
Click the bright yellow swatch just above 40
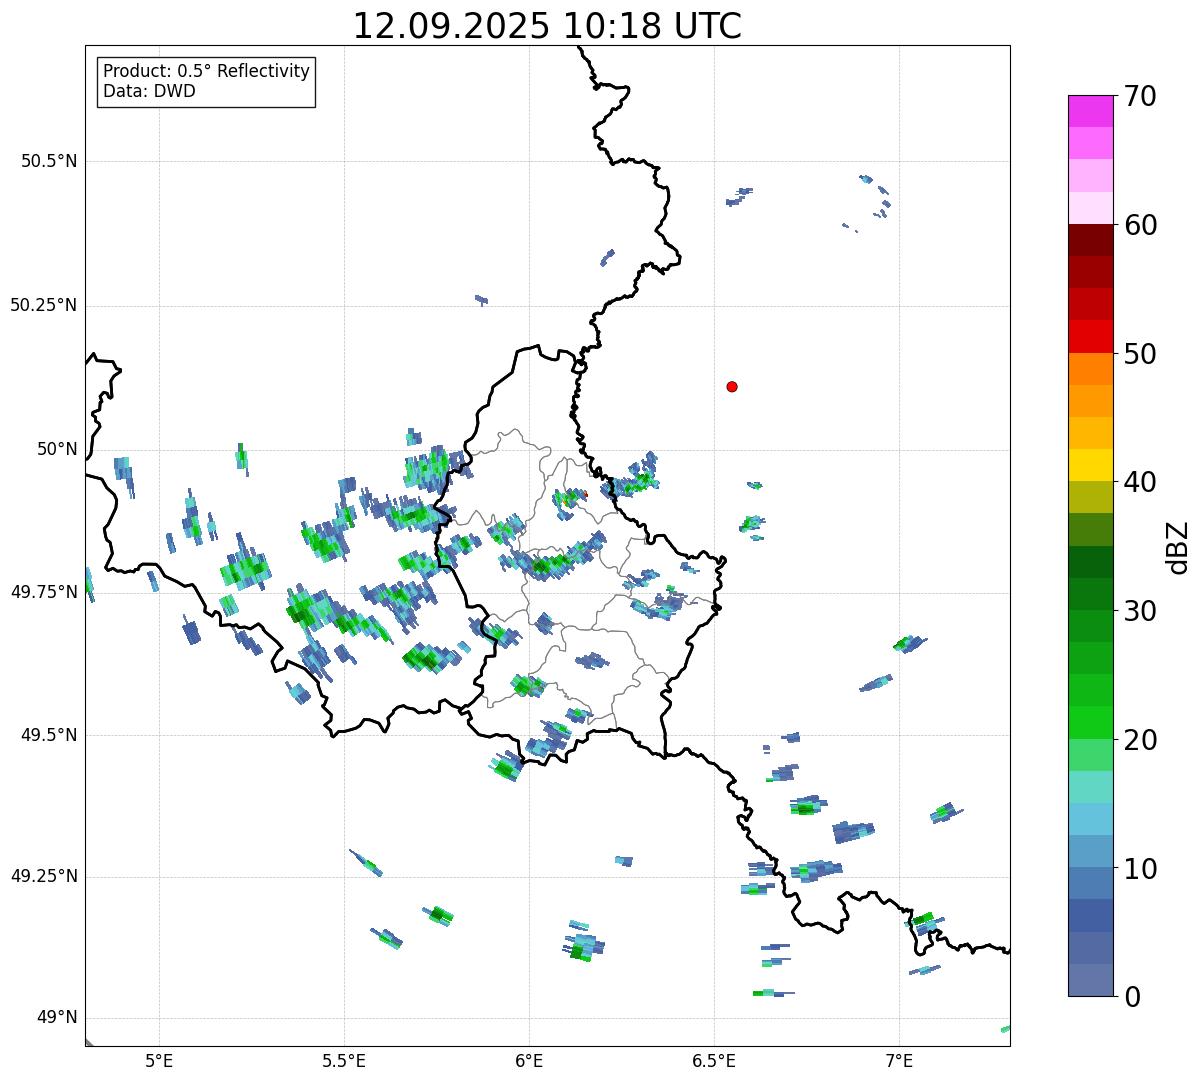point(1090,465)
